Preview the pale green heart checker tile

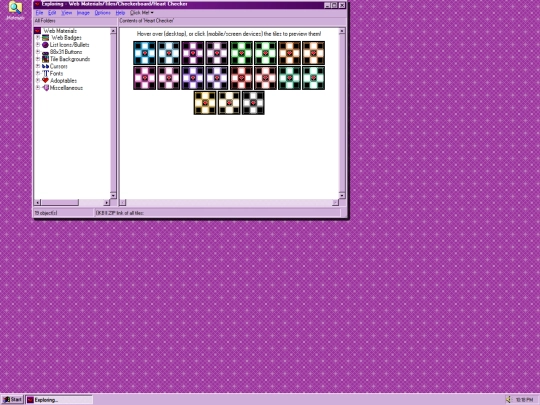[265, 53]
